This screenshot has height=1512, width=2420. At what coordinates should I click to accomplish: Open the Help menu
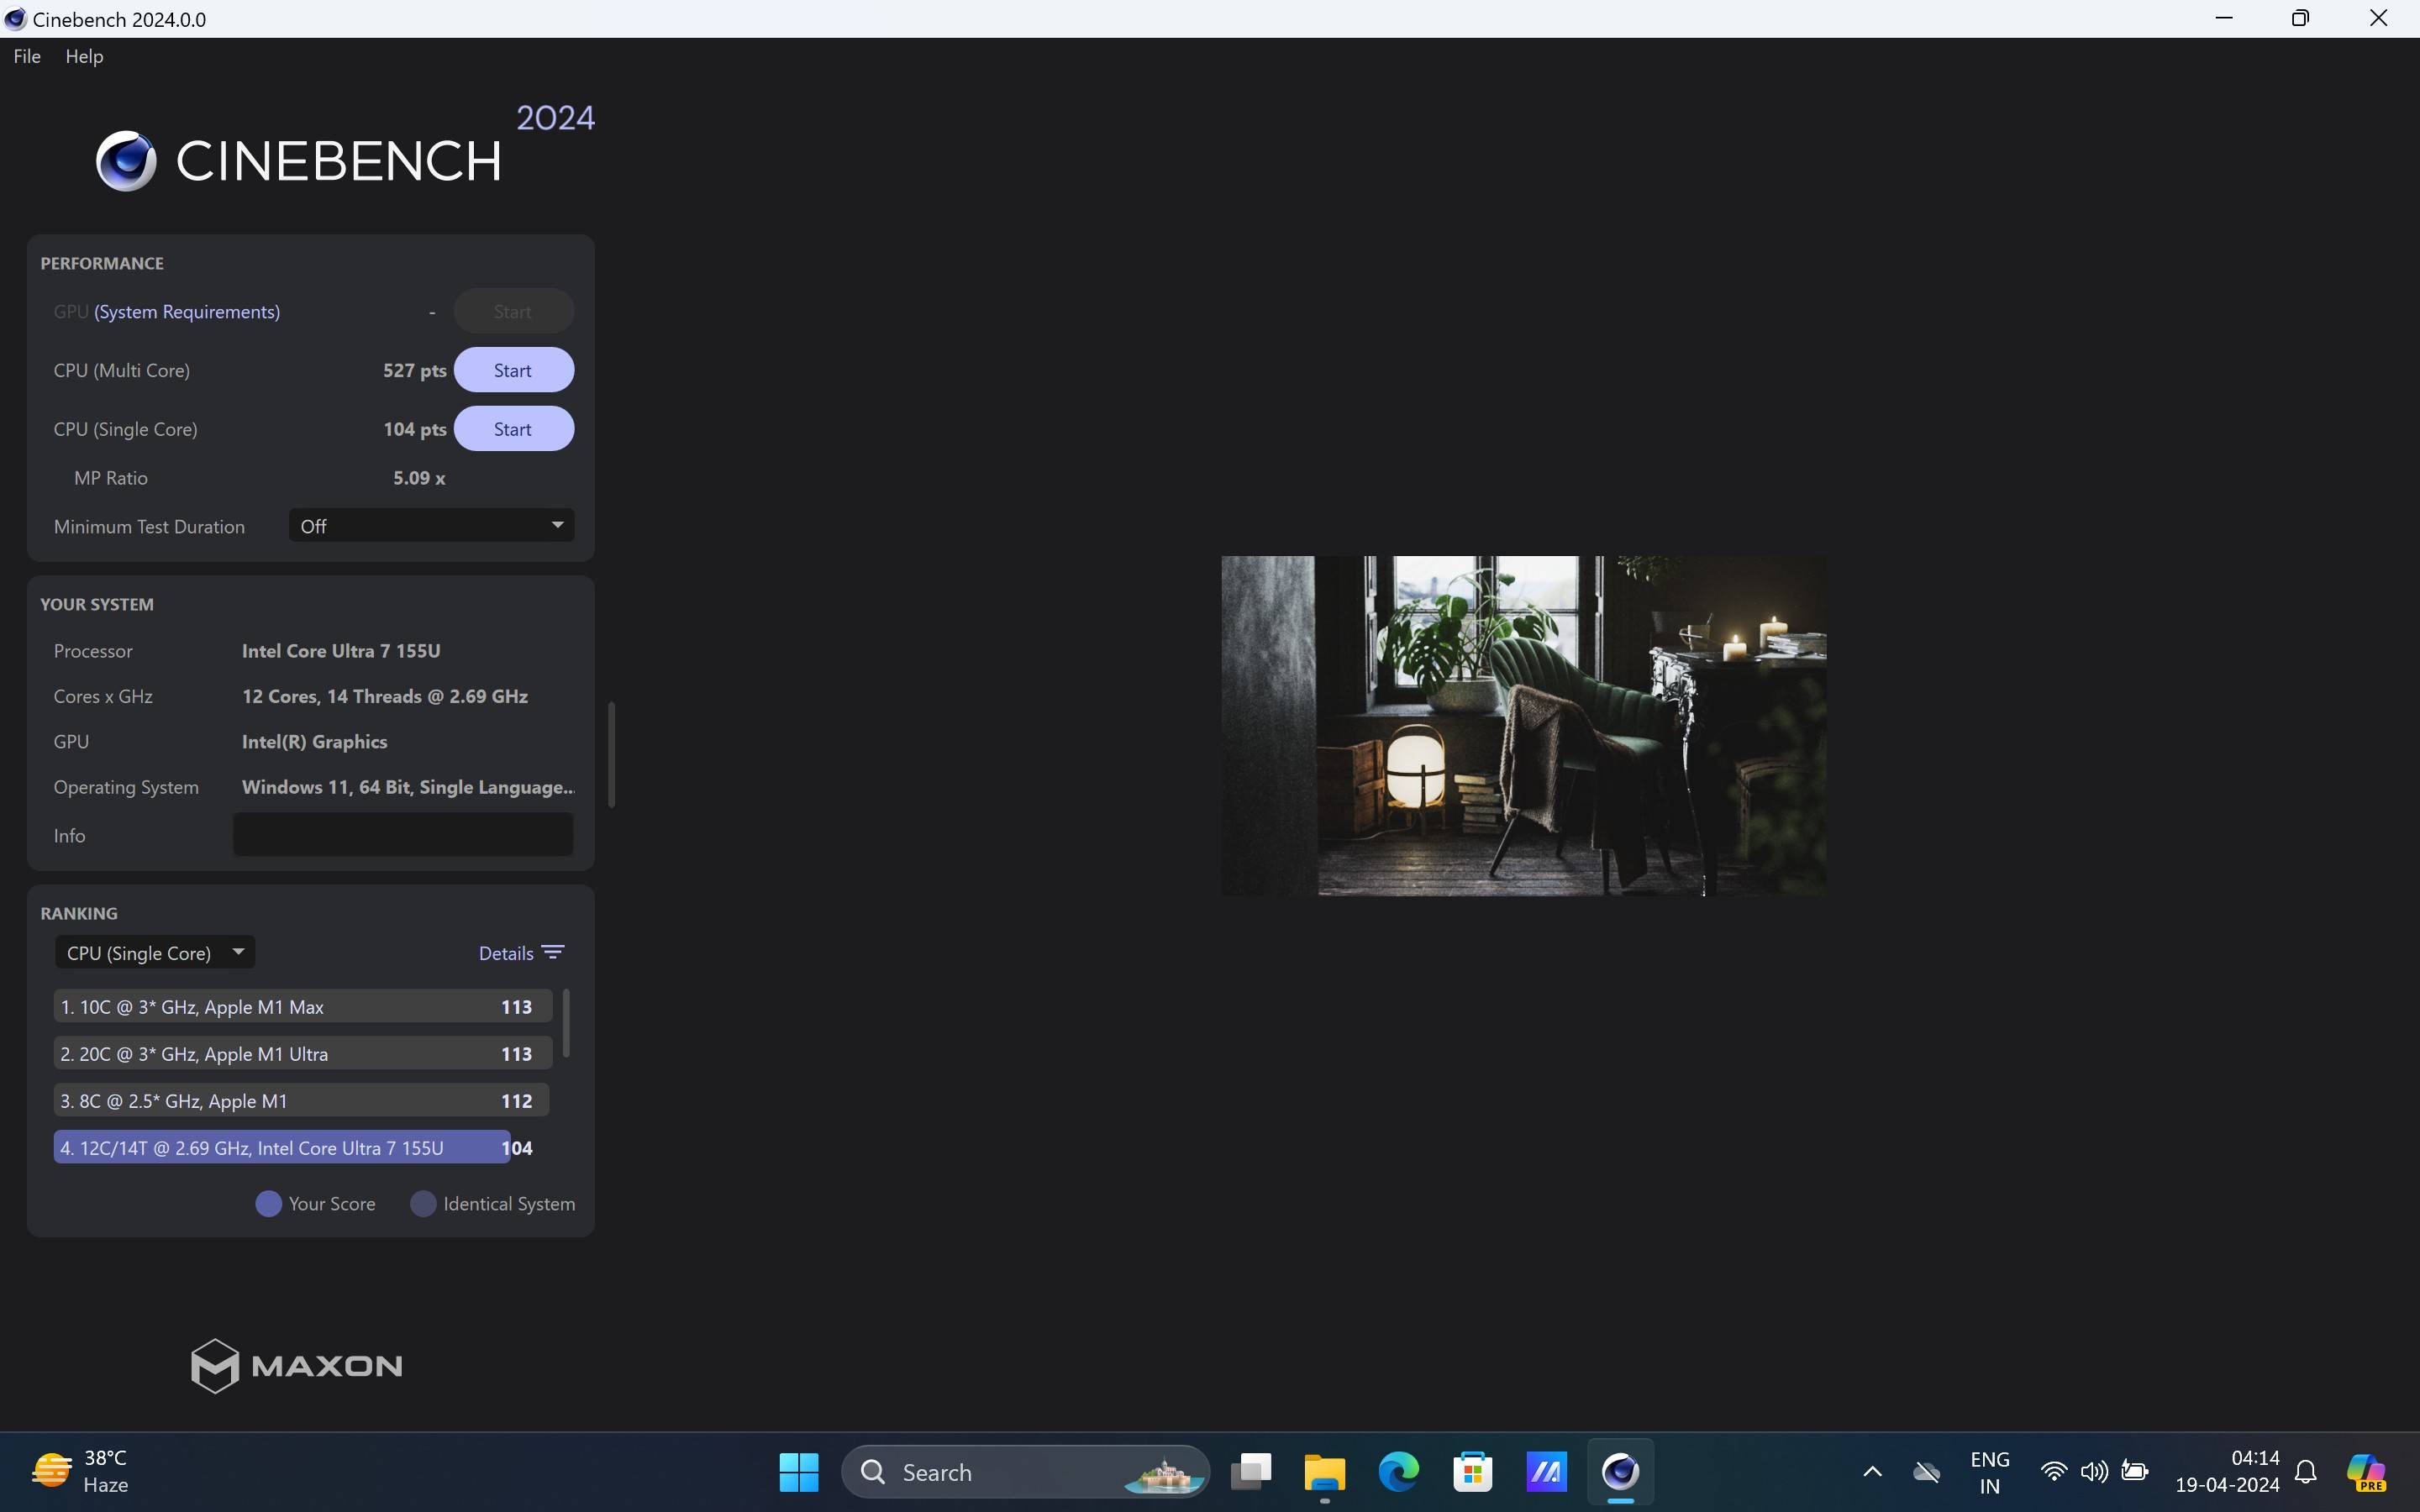tap(84, 56)
